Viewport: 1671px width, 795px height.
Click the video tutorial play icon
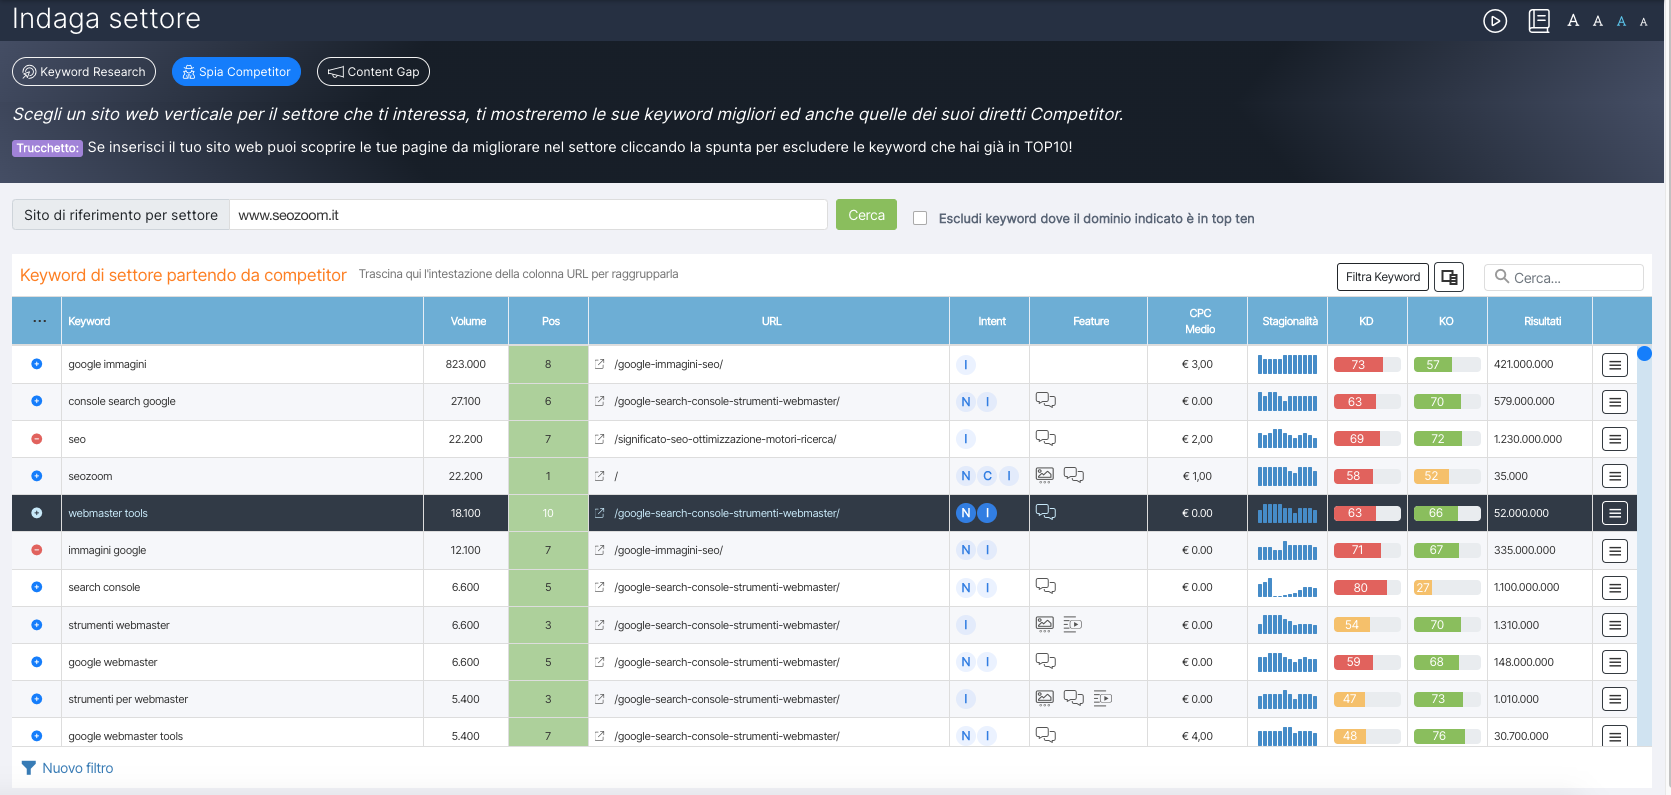pos(1495,21)
